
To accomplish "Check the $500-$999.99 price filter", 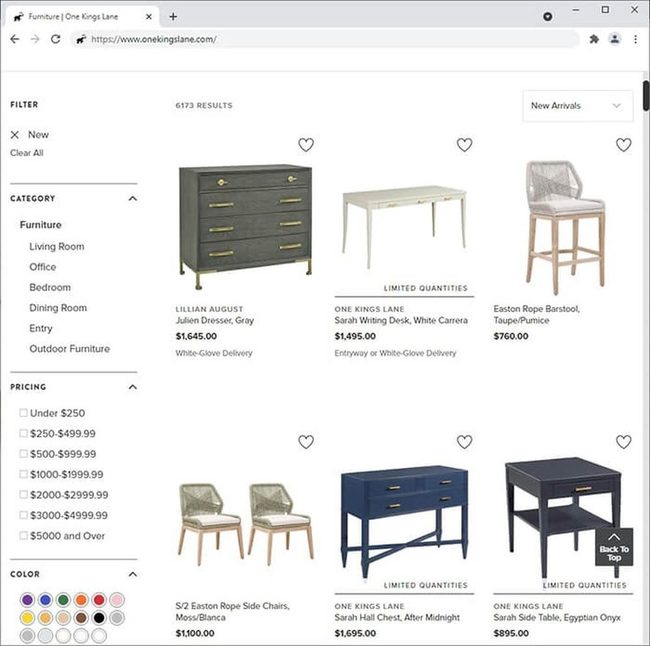I will 24,454.
